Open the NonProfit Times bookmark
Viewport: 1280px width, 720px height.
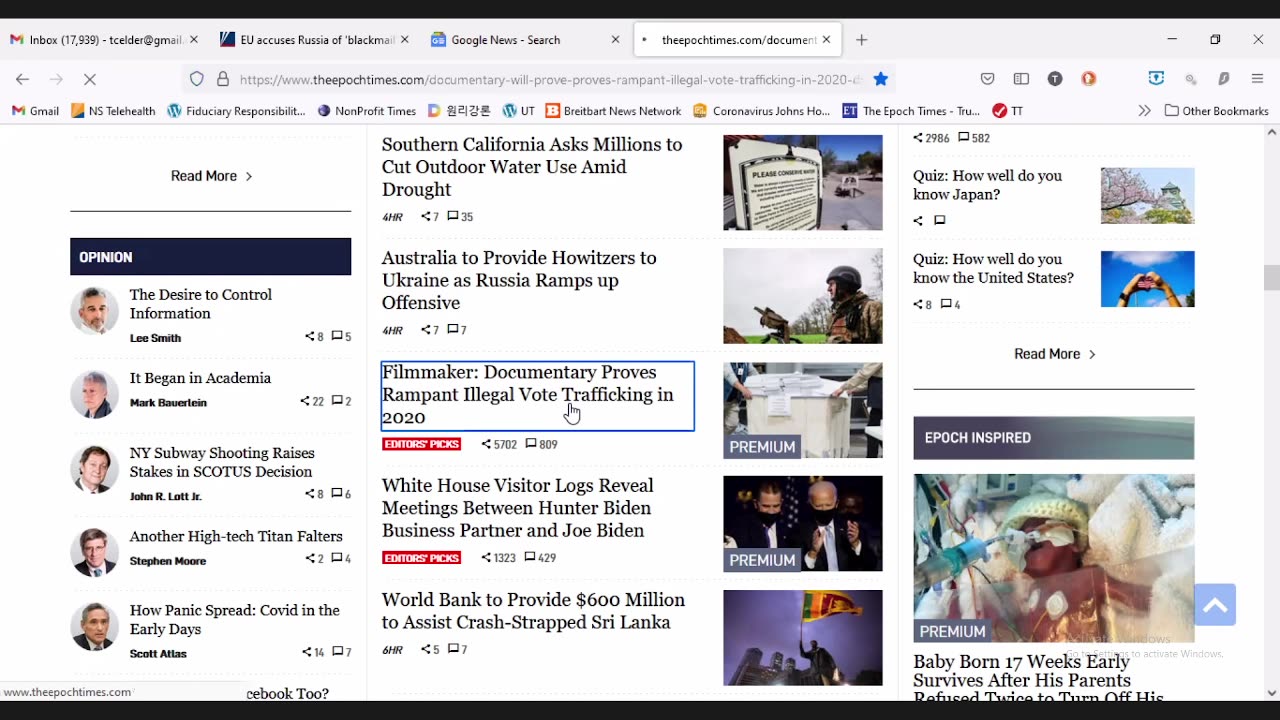pyautogui.click(x=366, y=111)
